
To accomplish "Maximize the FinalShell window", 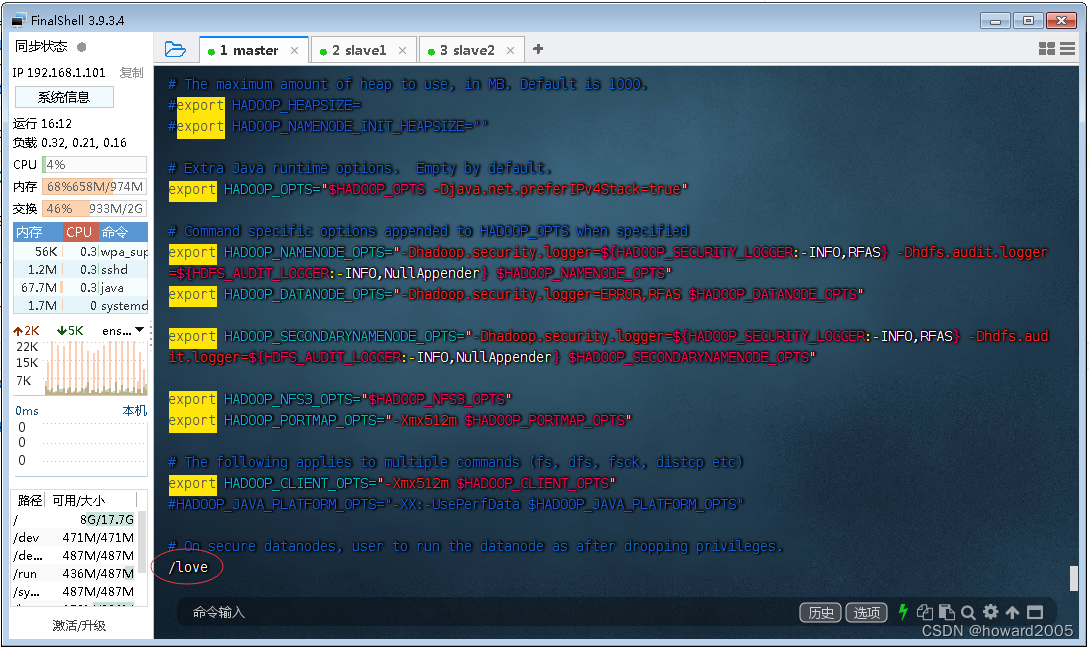I will click(1028, 21).
